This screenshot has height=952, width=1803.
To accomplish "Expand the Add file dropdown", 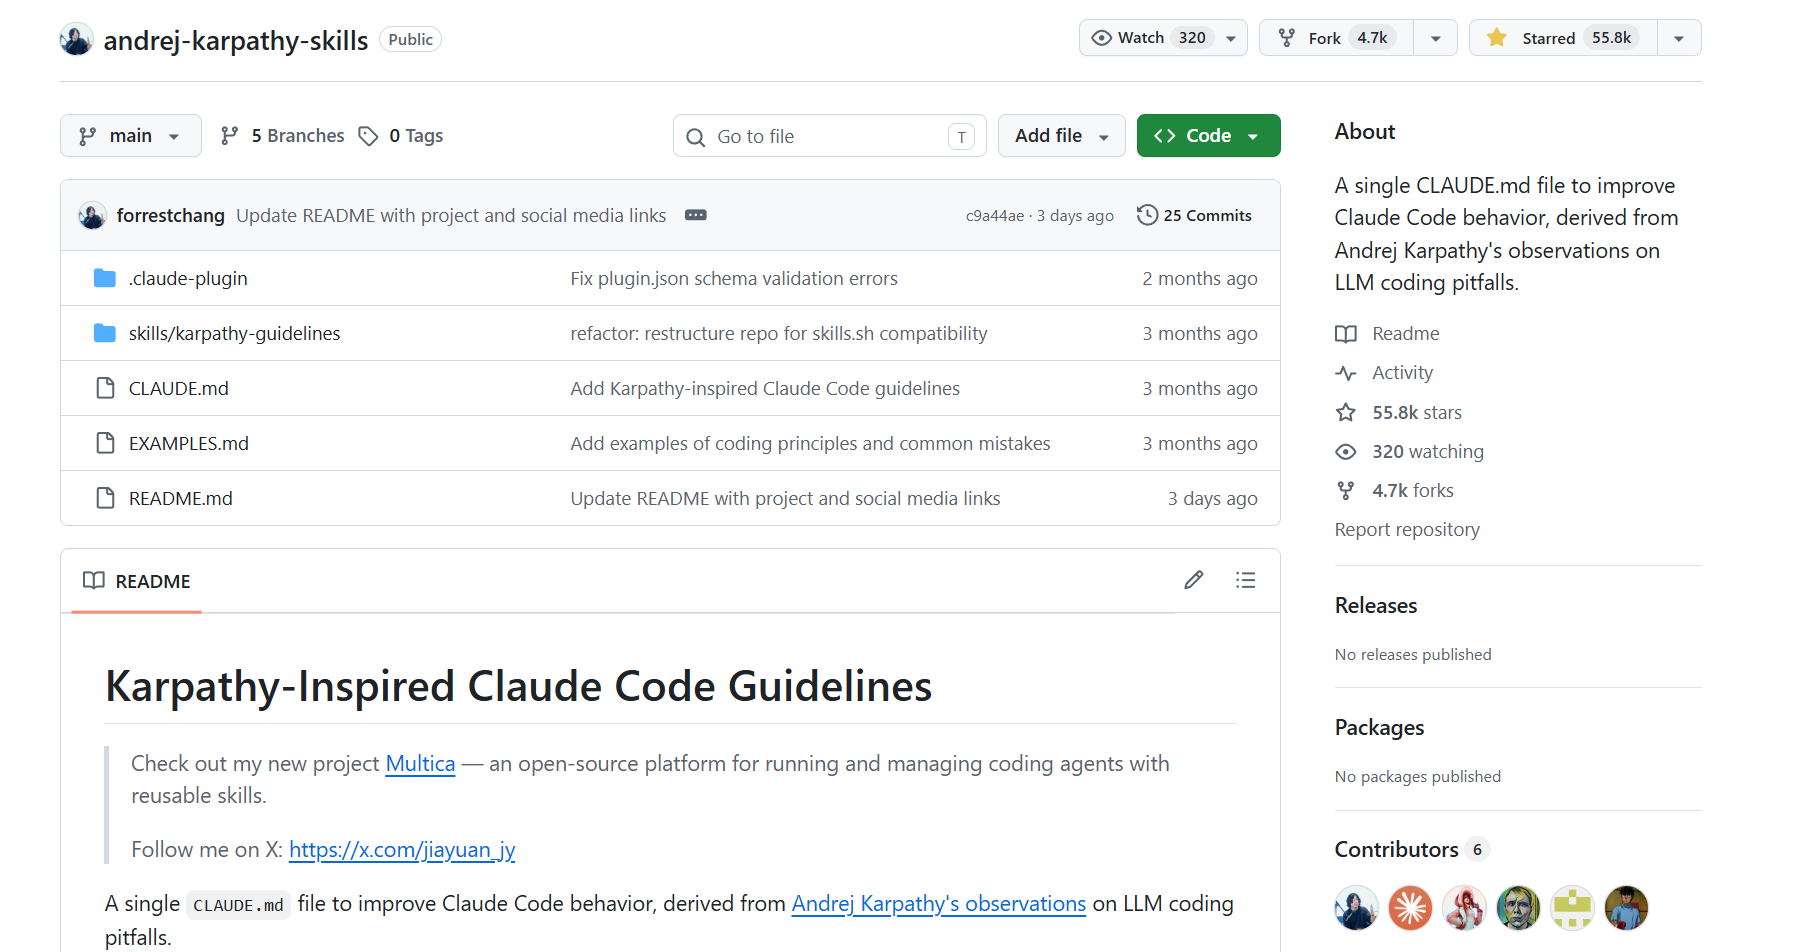I will (1061, 135).
